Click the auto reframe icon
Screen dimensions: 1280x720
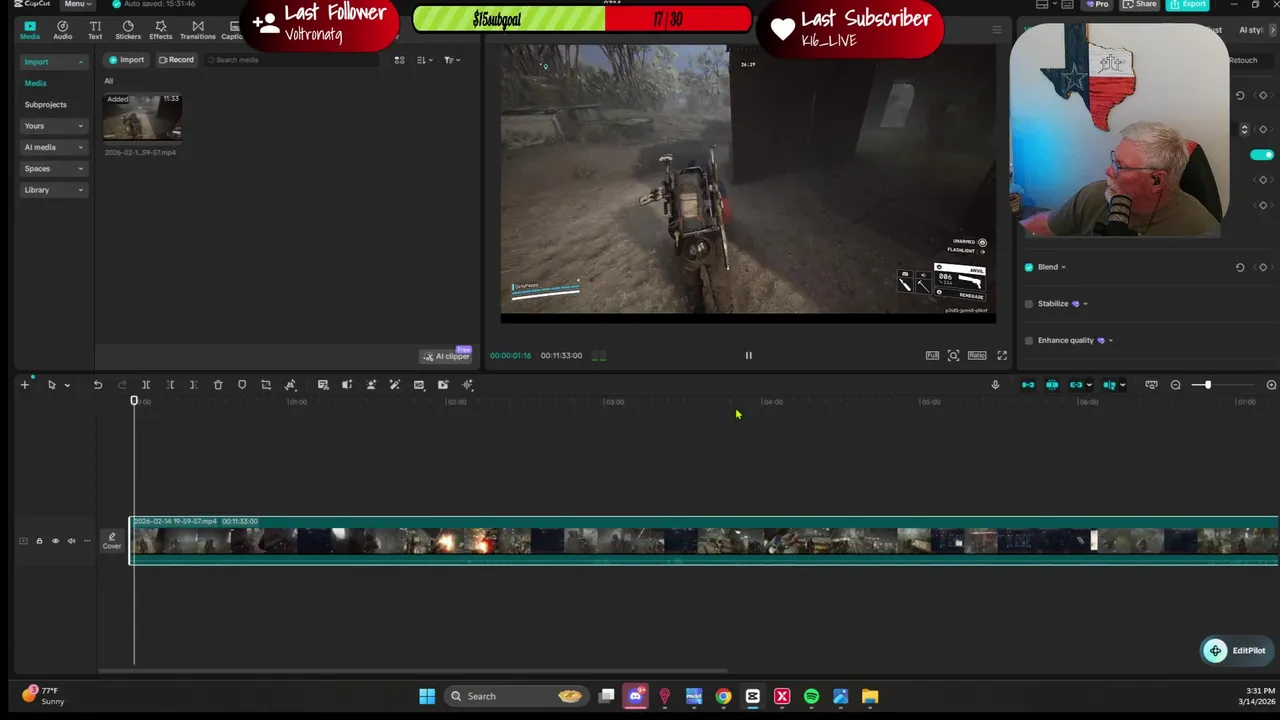[290, 385]
